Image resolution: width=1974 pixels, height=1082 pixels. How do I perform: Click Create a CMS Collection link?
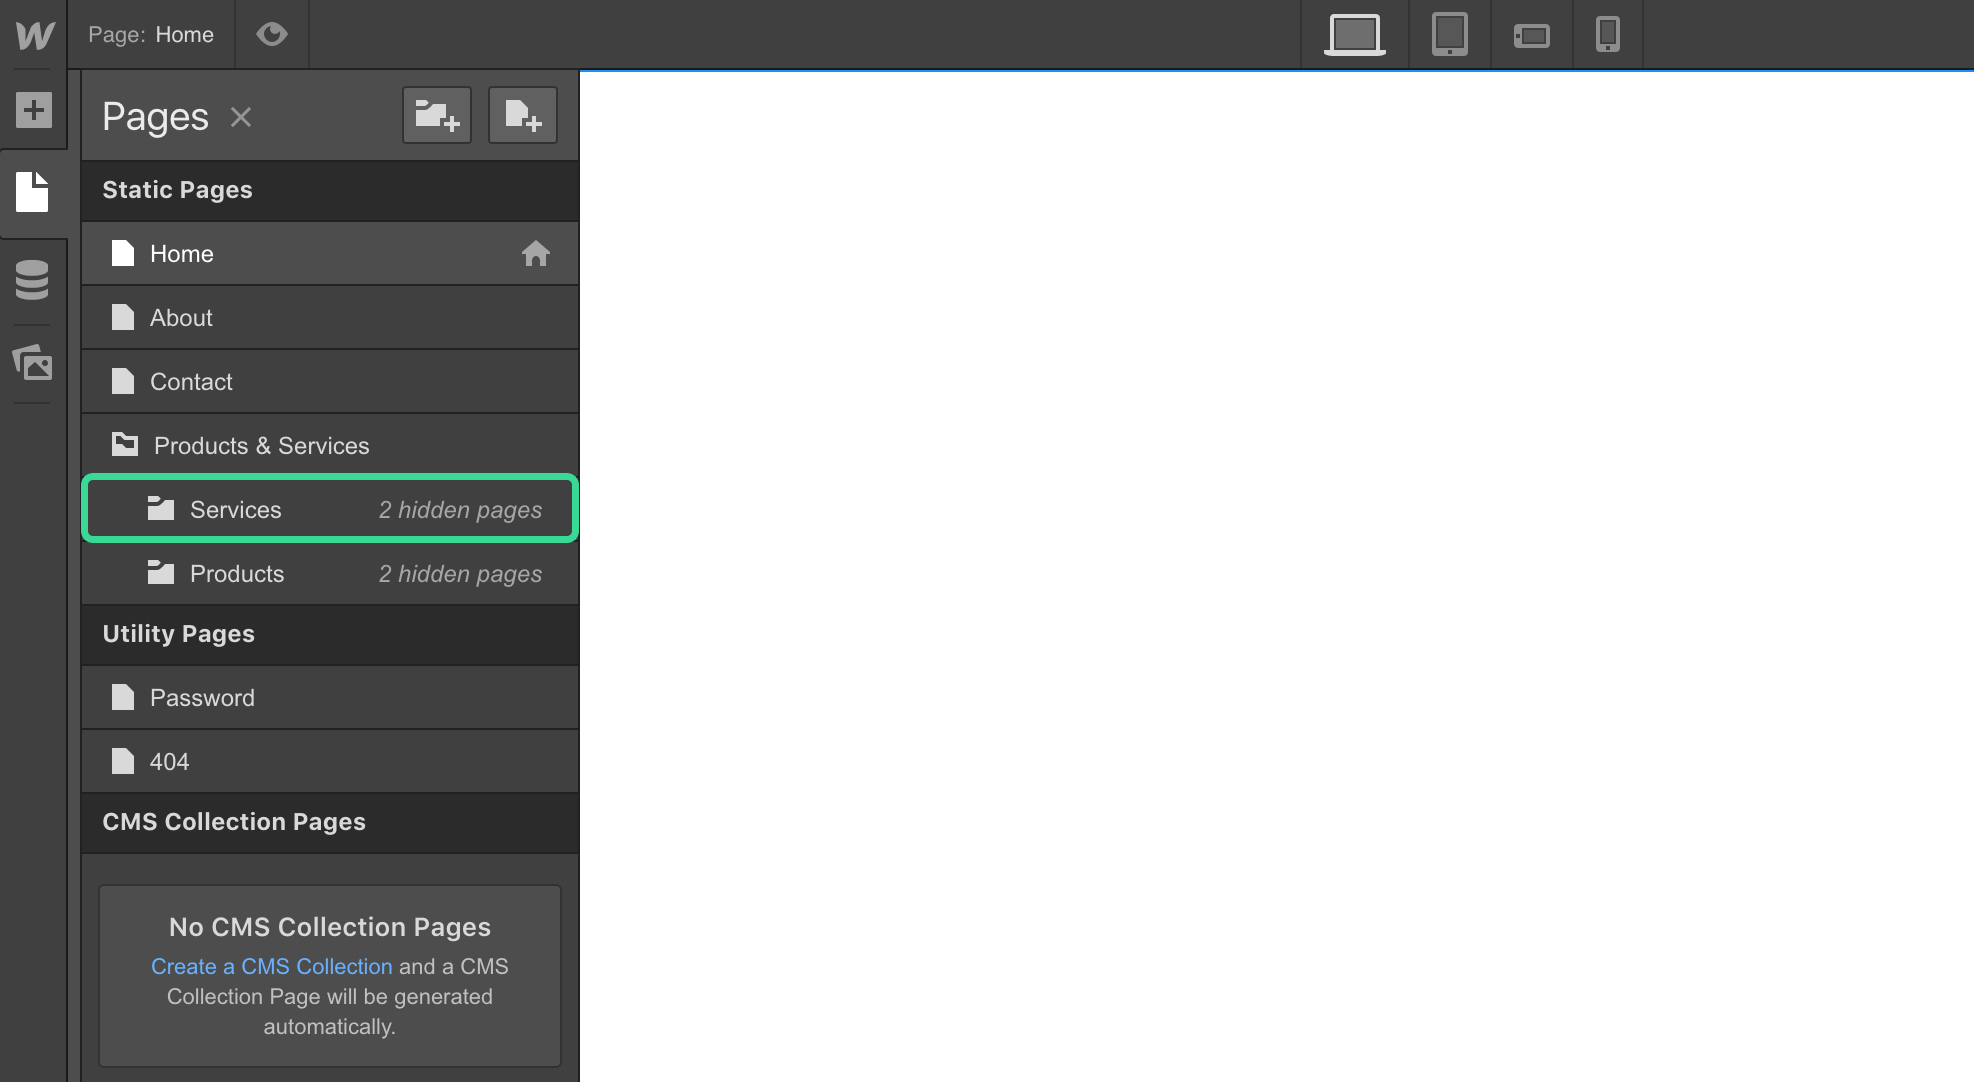point(271,966)
